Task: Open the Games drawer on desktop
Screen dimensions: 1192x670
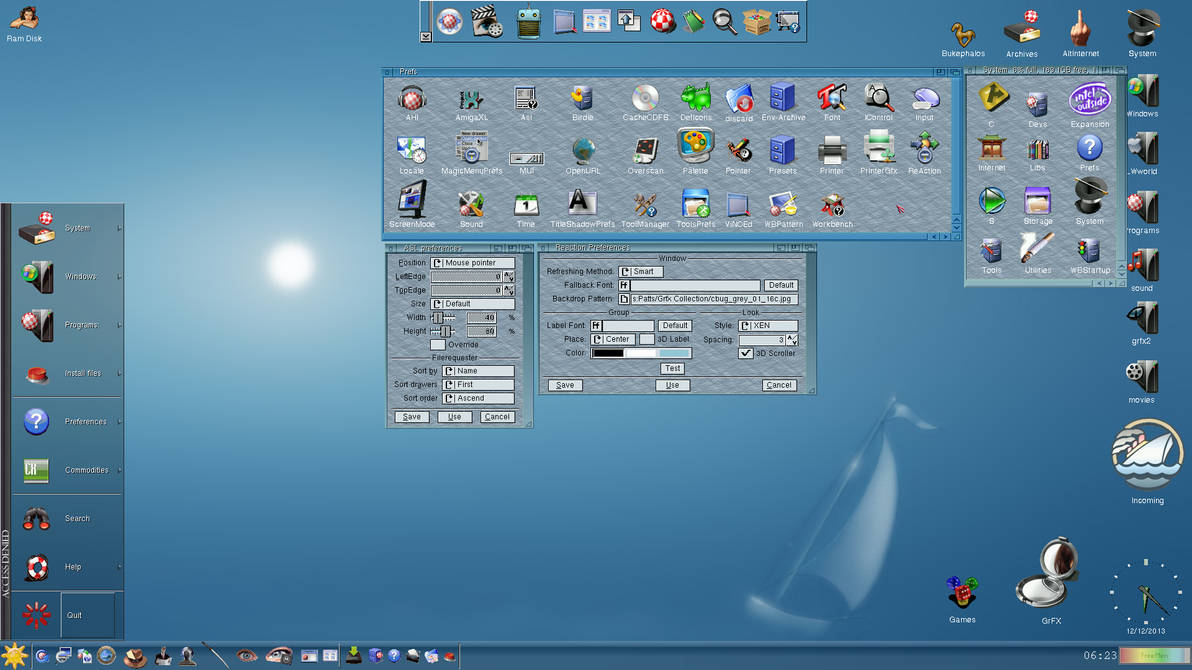Action: click(961, 593)
